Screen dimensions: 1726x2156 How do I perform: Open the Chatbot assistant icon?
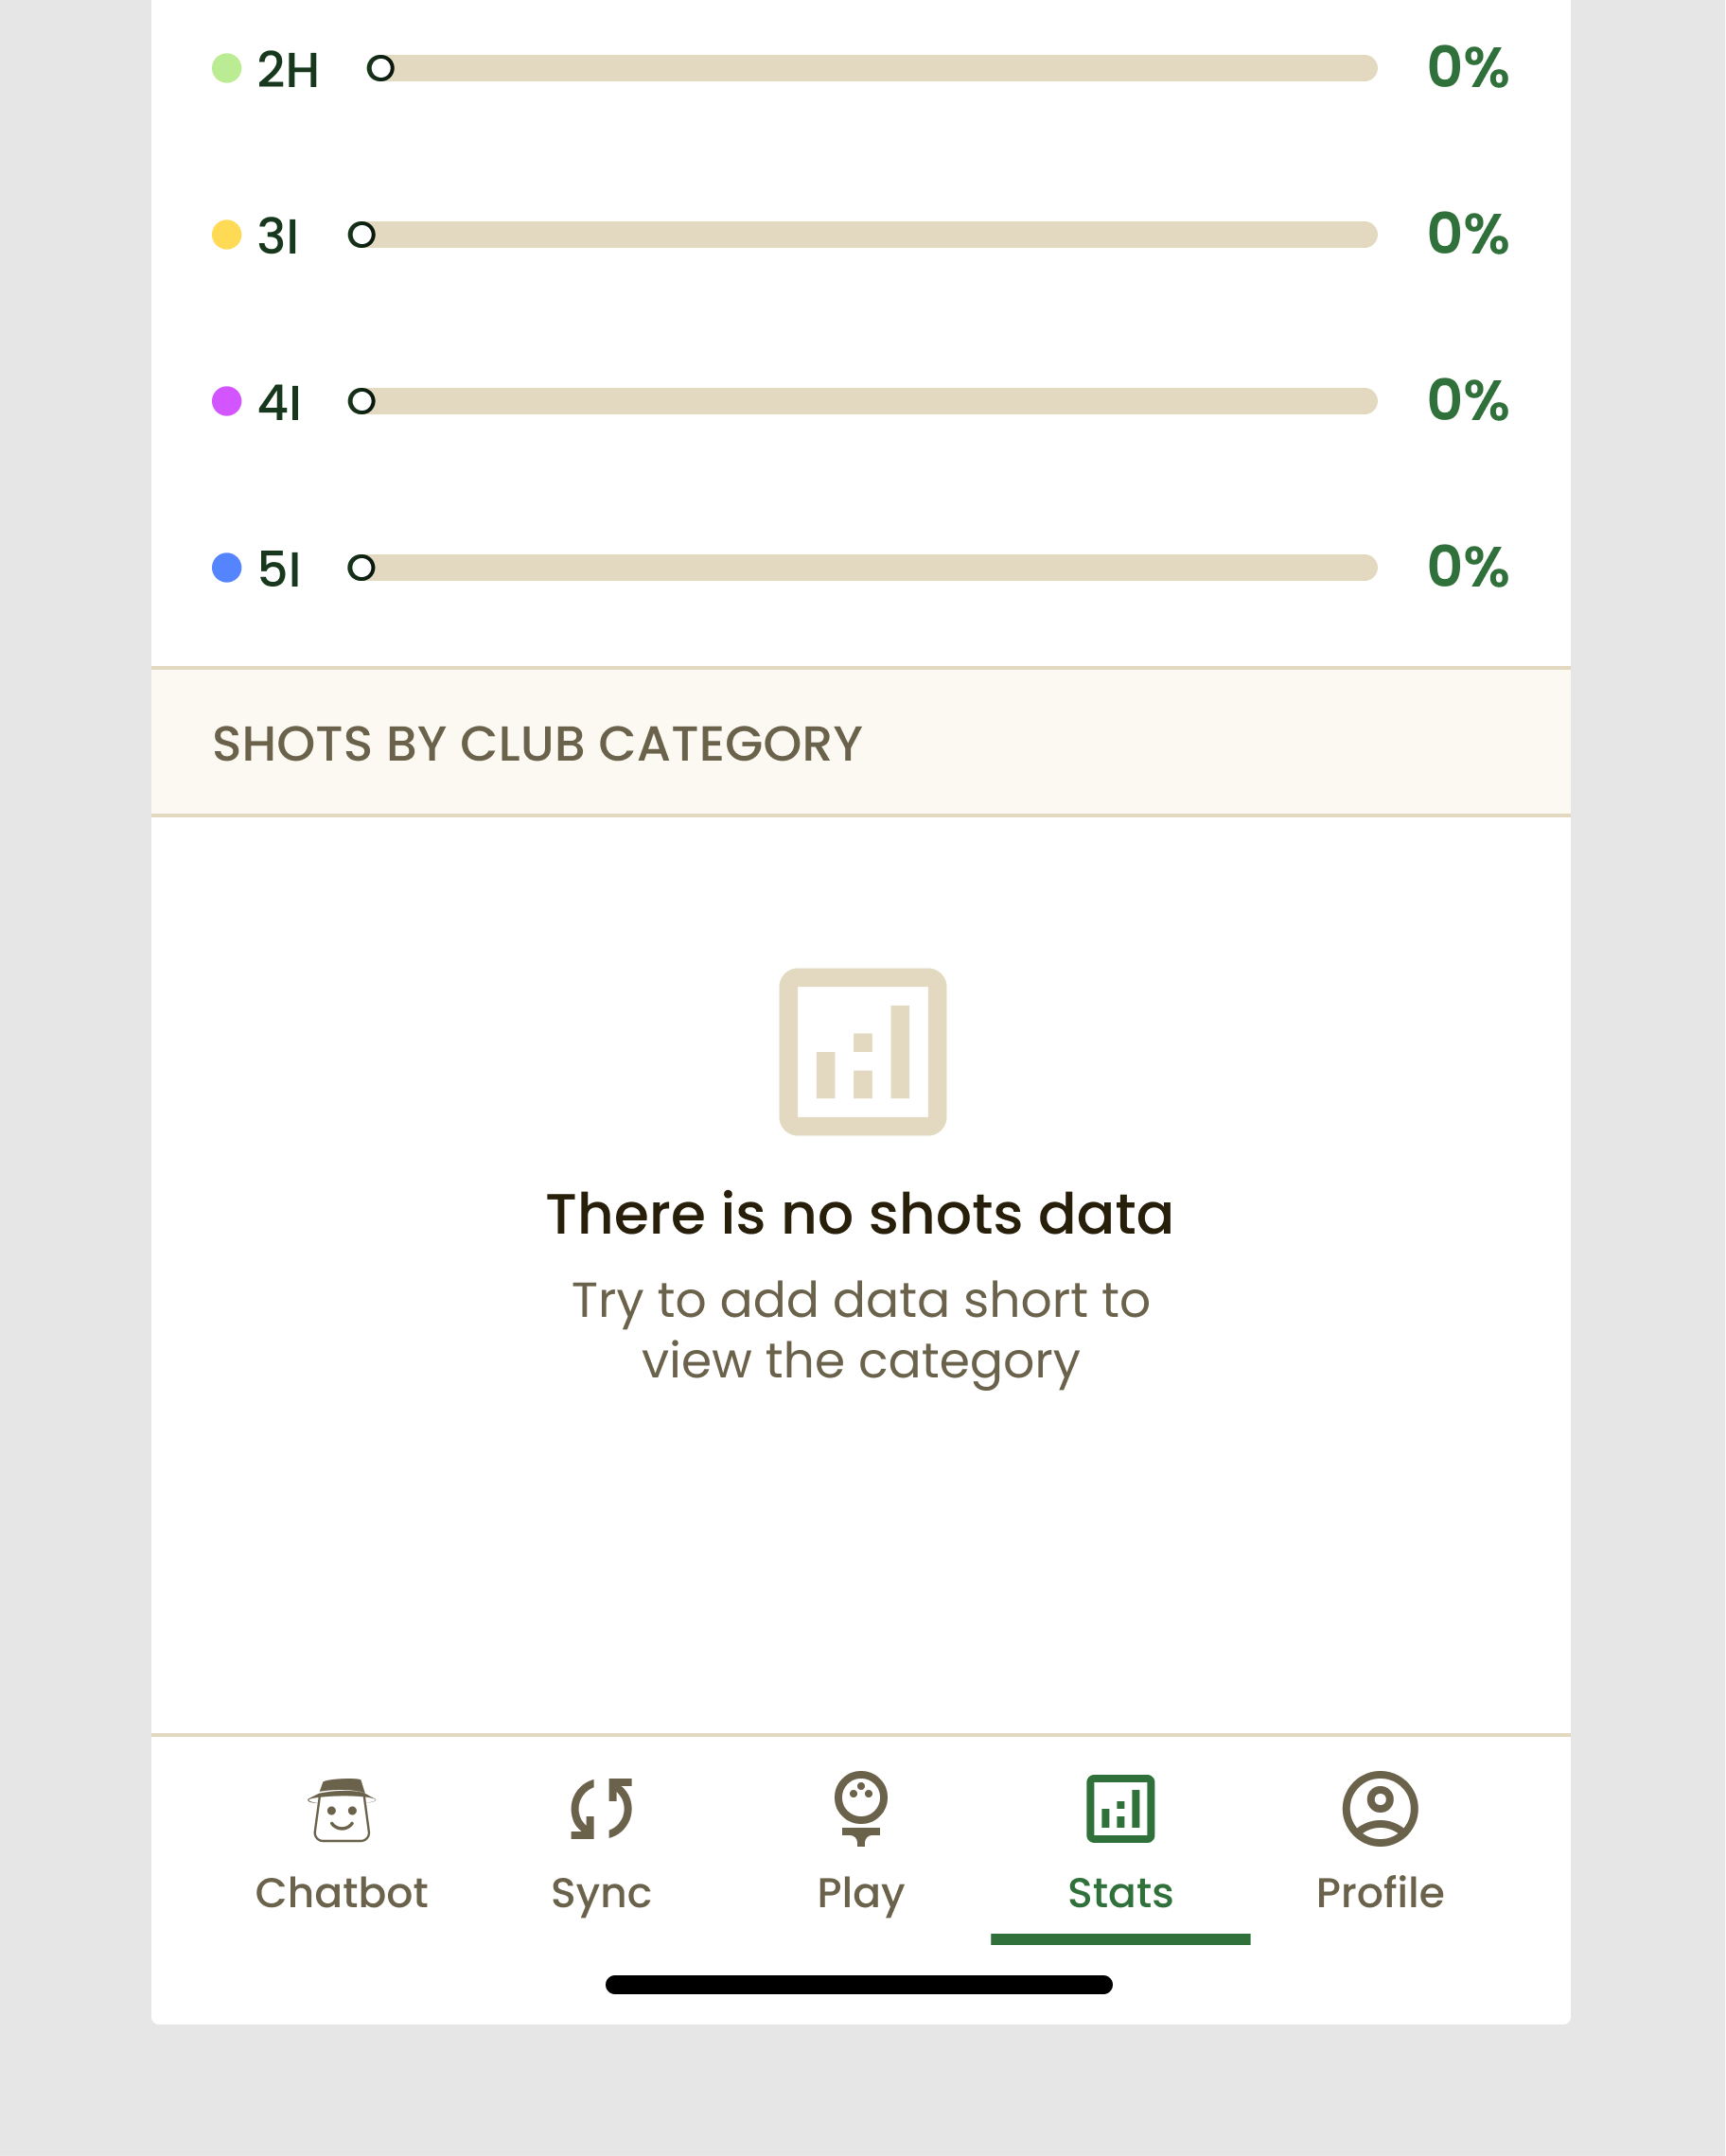[341, 1810]
